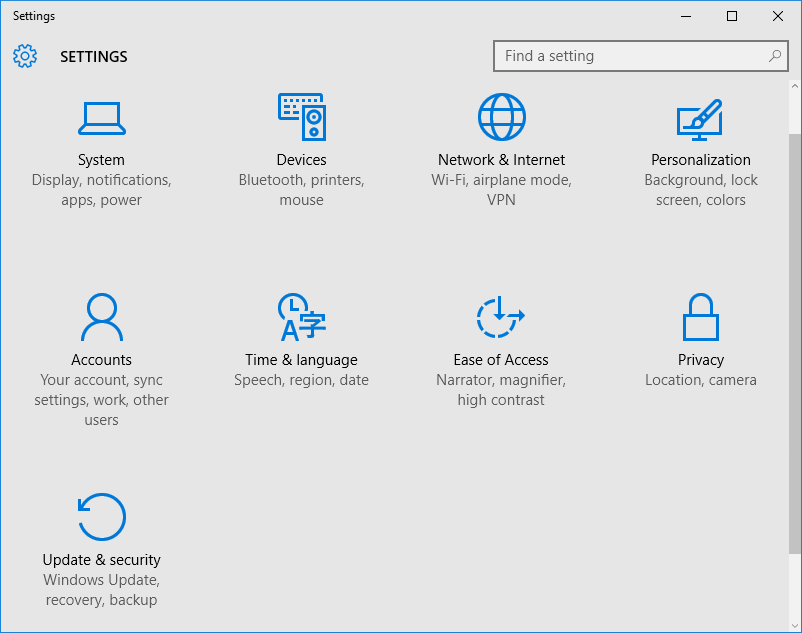This screenshot has width=802, height=633.
Task: Open the System laptop icon
Action: (102, 118)
